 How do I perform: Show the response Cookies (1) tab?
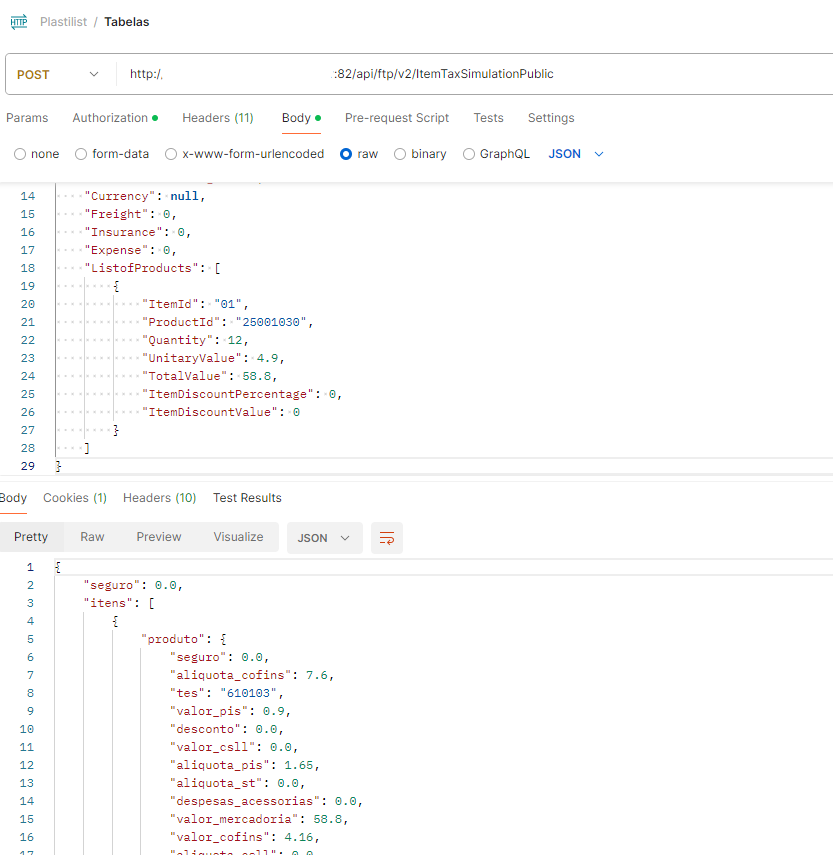75,498
